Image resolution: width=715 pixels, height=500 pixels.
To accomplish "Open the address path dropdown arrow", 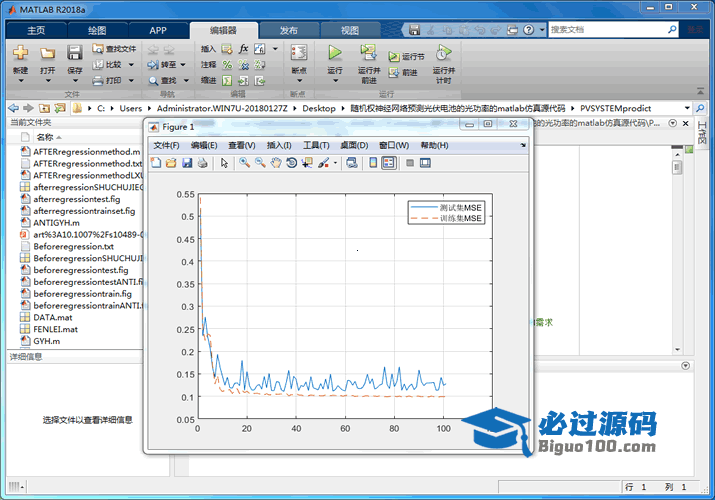I will click(x=687, y=107).
